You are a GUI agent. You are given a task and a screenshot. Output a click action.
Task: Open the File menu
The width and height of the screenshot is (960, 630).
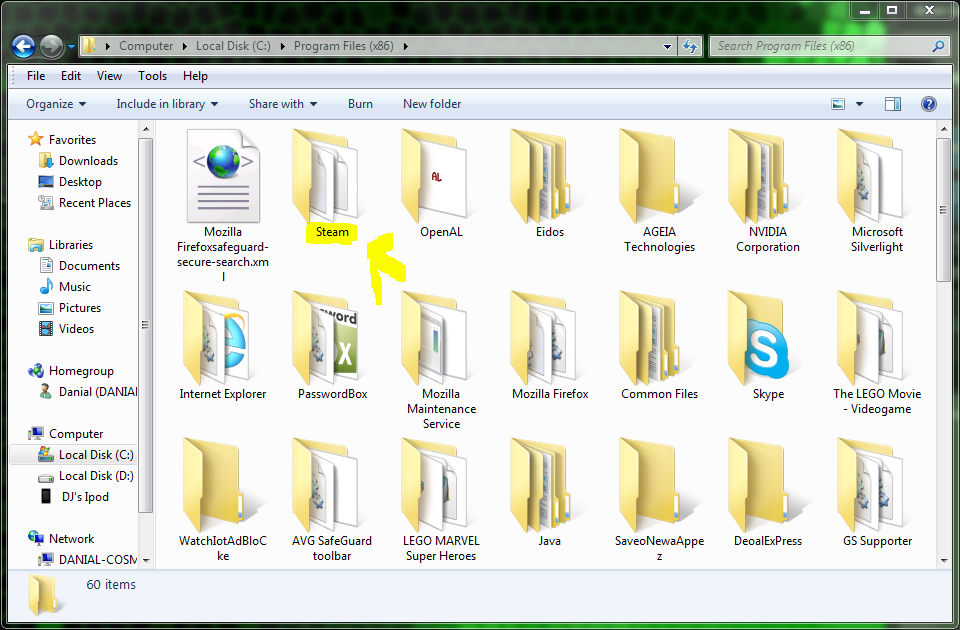(x=36, y=76)
